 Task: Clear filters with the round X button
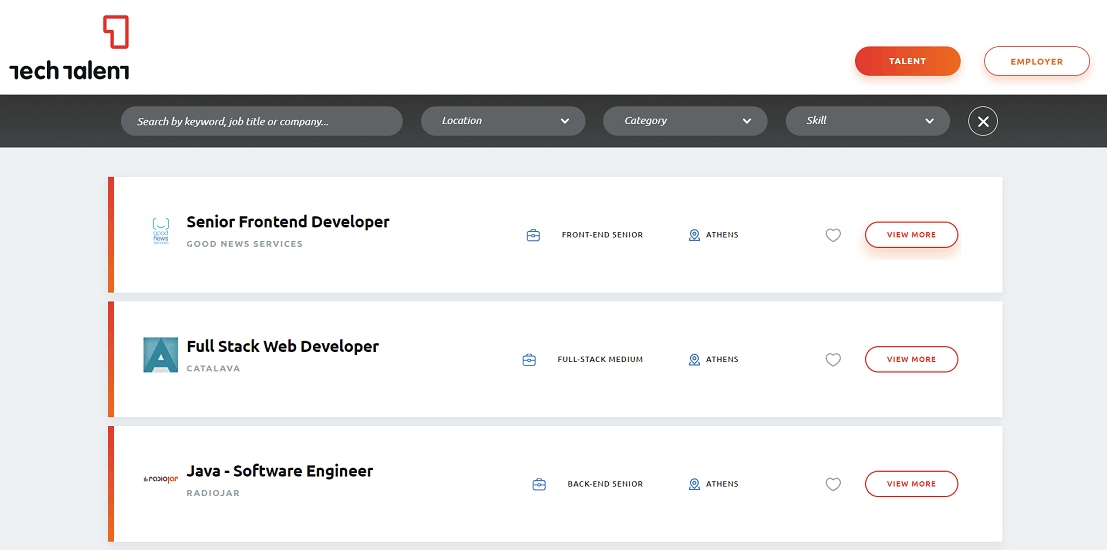[x=983, y=121]
